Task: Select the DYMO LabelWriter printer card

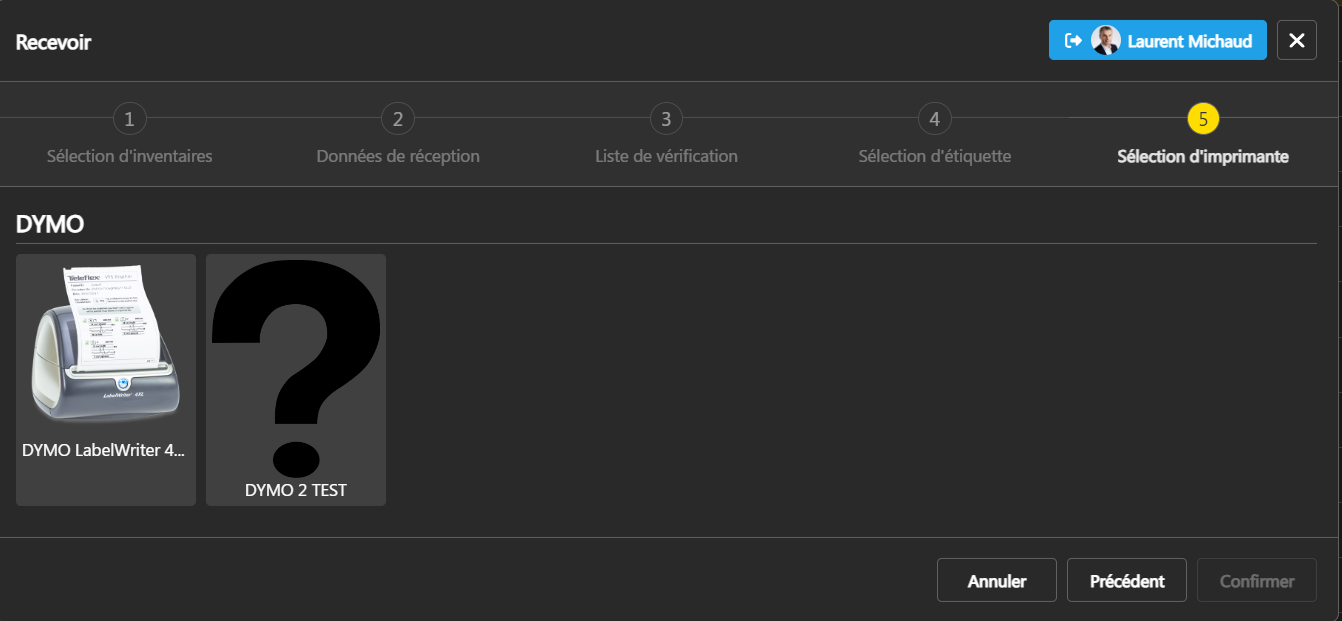Action: coord(106,380)
